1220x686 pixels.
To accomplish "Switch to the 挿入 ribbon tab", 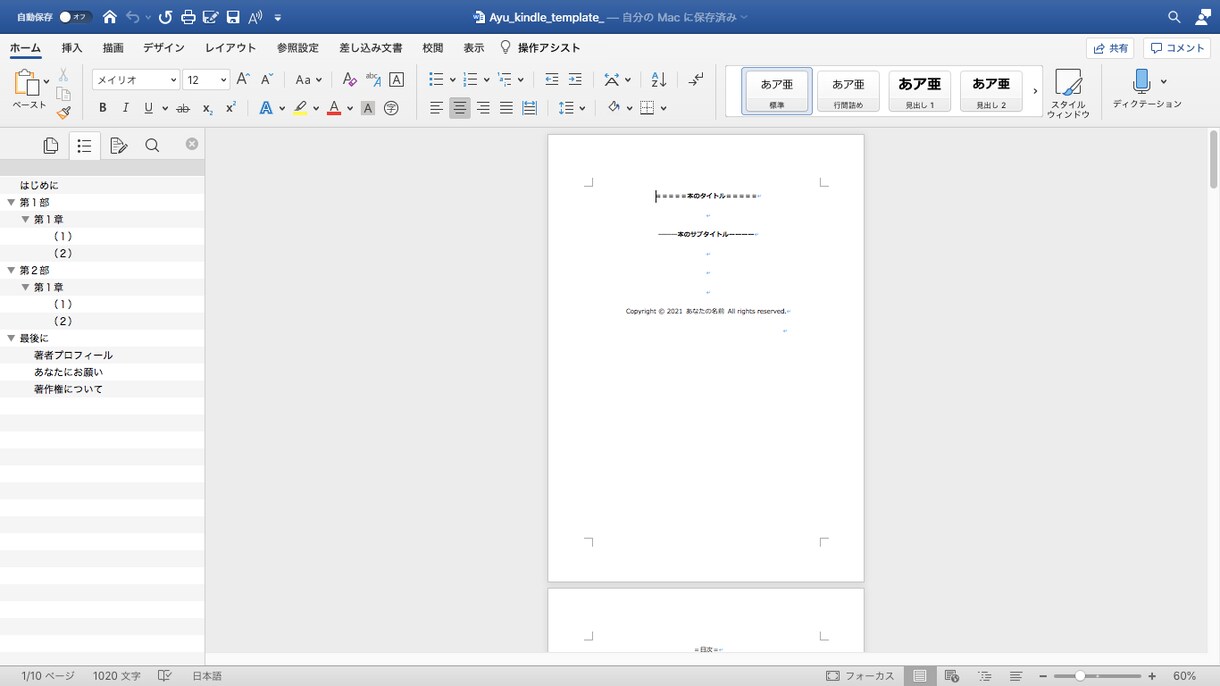I will click(72, 48).
